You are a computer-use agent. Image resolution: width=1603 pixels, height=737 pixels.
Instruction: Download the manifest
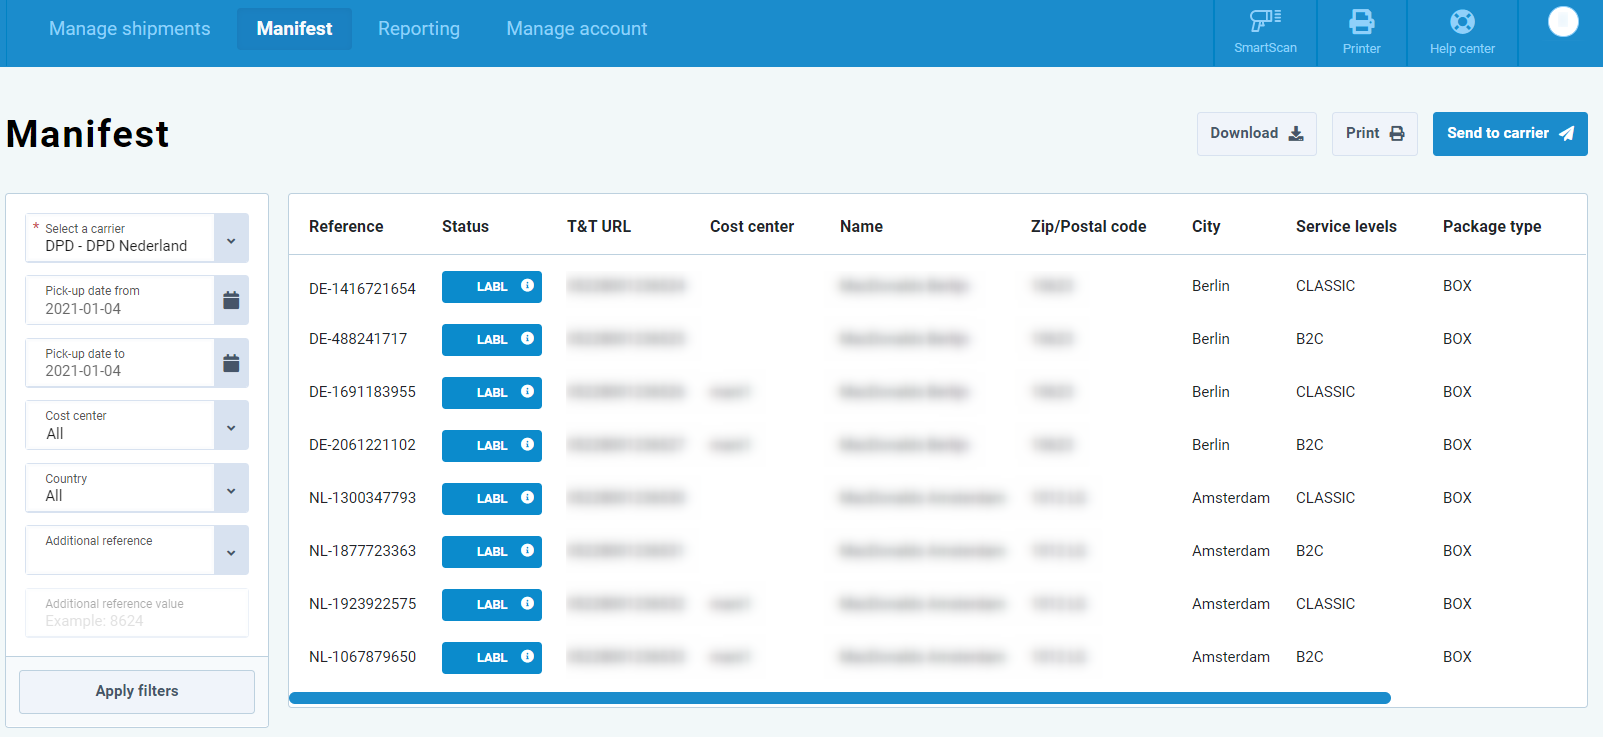point(1256,134)
